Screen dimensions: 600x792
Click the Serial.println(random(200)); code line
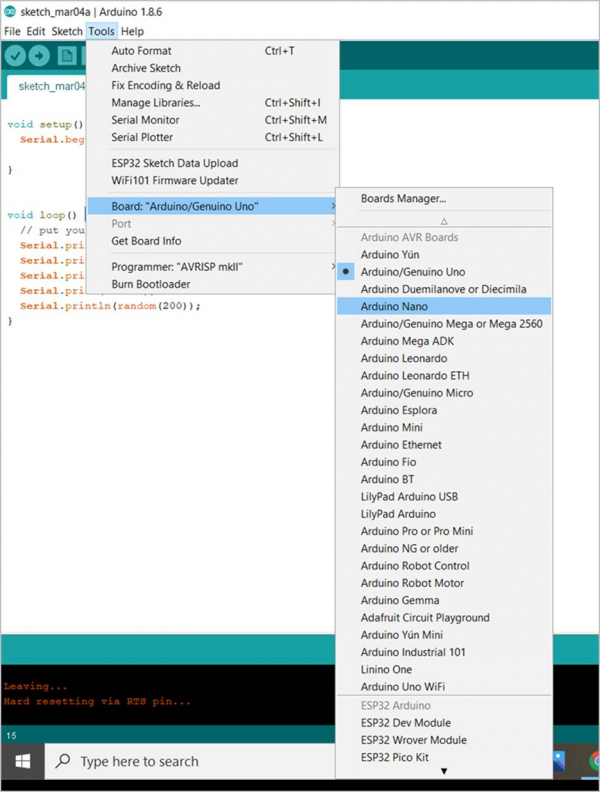110,306
